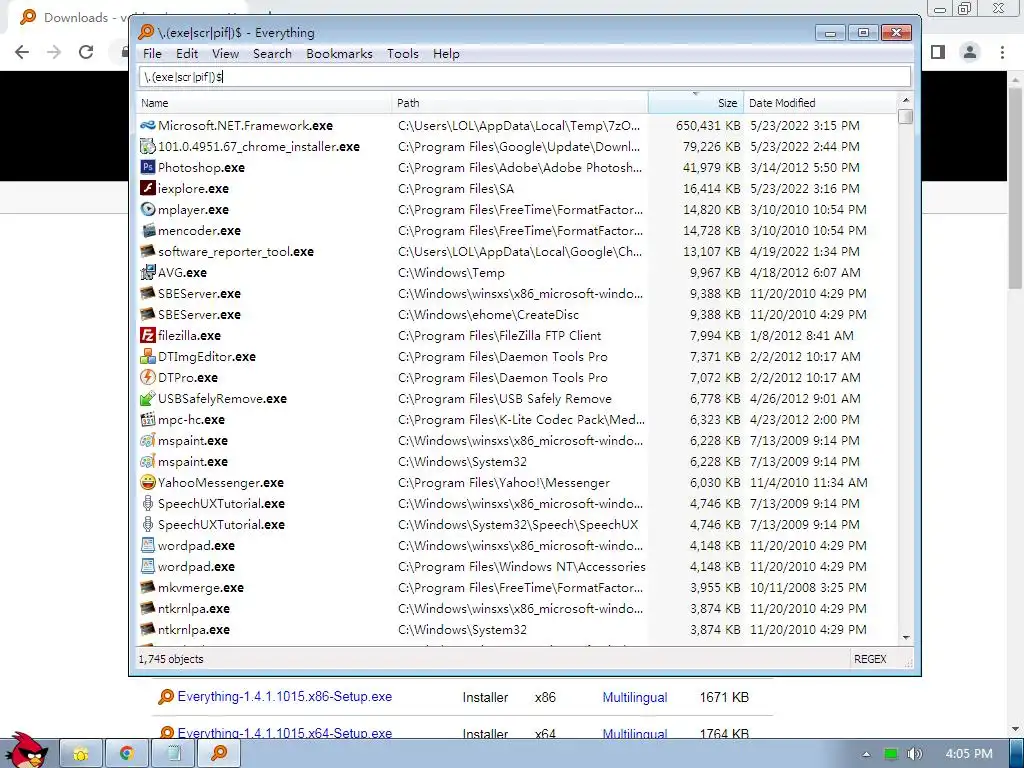Screen dimensions: 1024x768
Task: Toggle the Chrome side panel icon
Action: pos(938,52)
